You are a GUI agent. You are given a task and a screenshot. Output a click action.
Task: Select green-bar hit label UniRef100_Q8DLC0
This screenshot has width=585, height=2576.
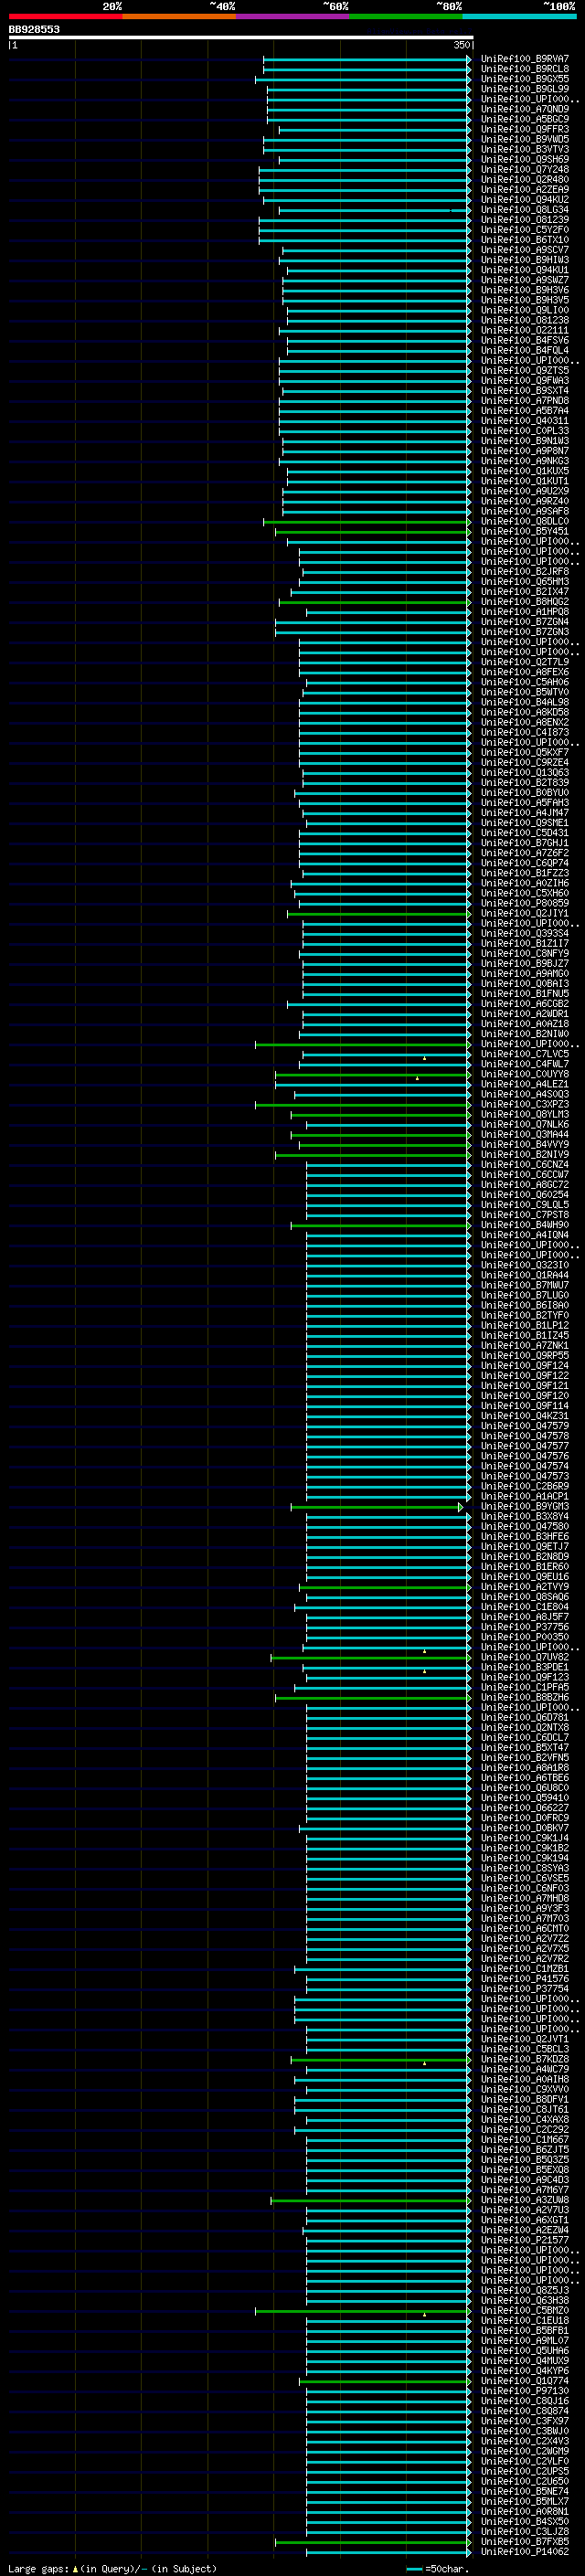[x=525, y=521]
